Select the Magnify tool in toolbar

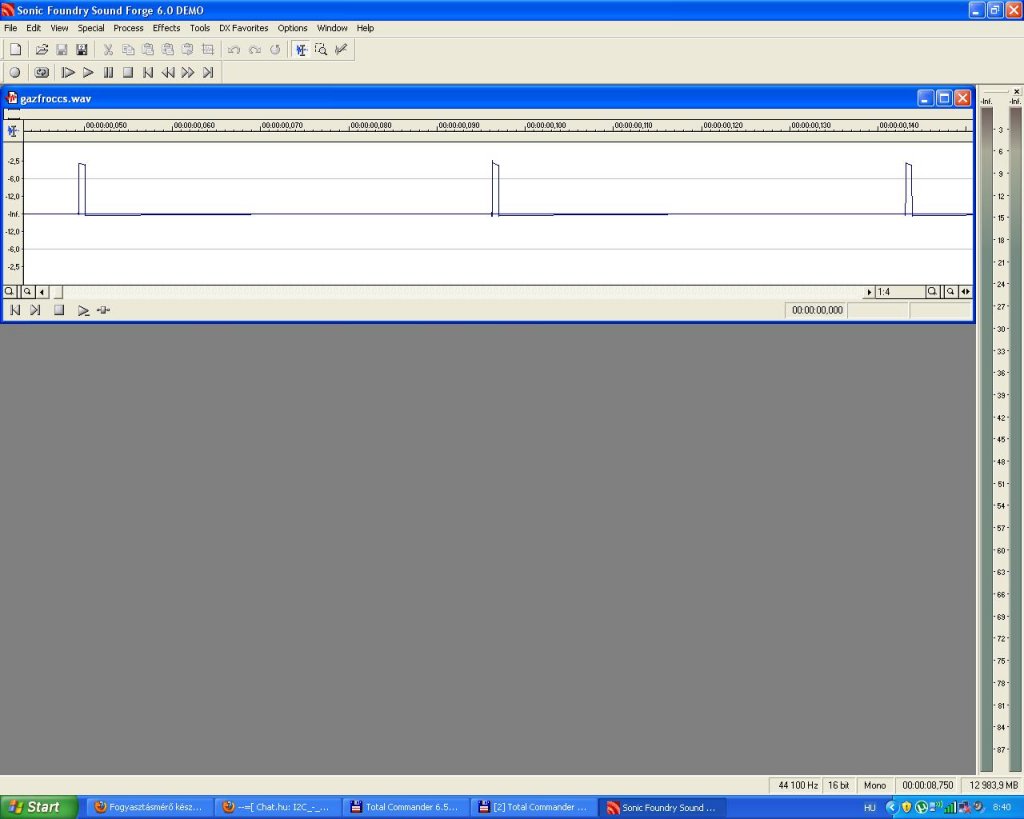(321, 50)
